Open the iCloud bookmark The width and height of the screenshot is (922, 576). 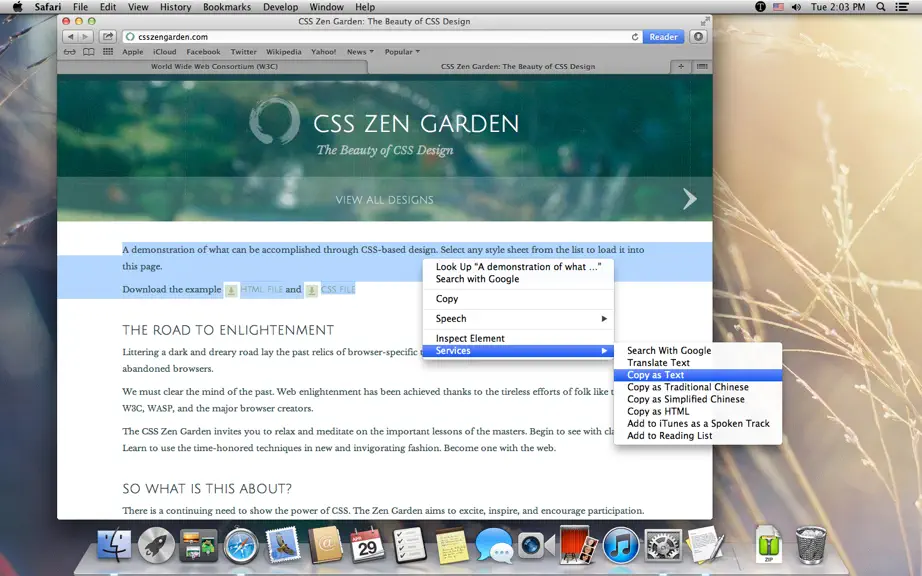click(x=165, y=52)
